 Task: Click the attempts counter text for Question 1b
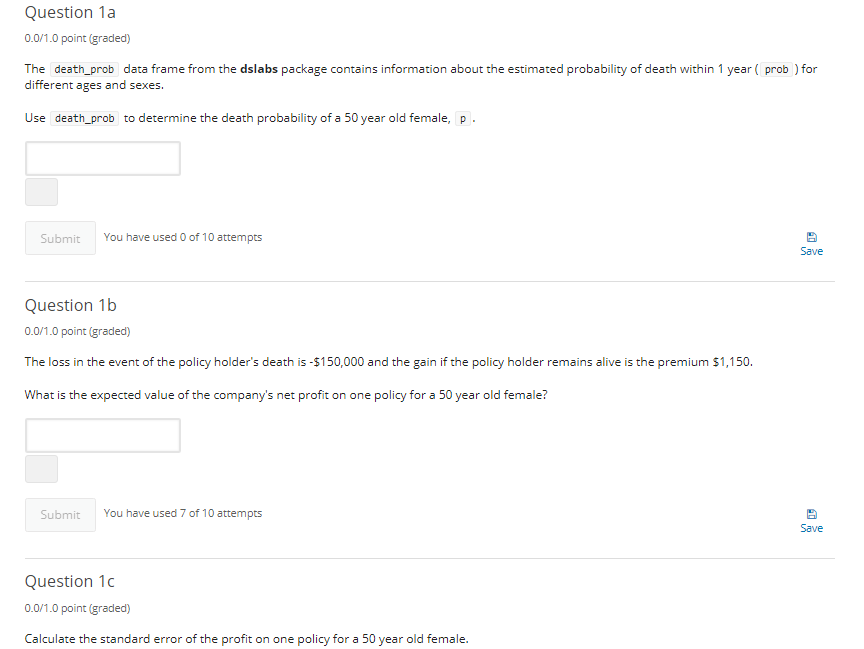[x=182, y=513]
